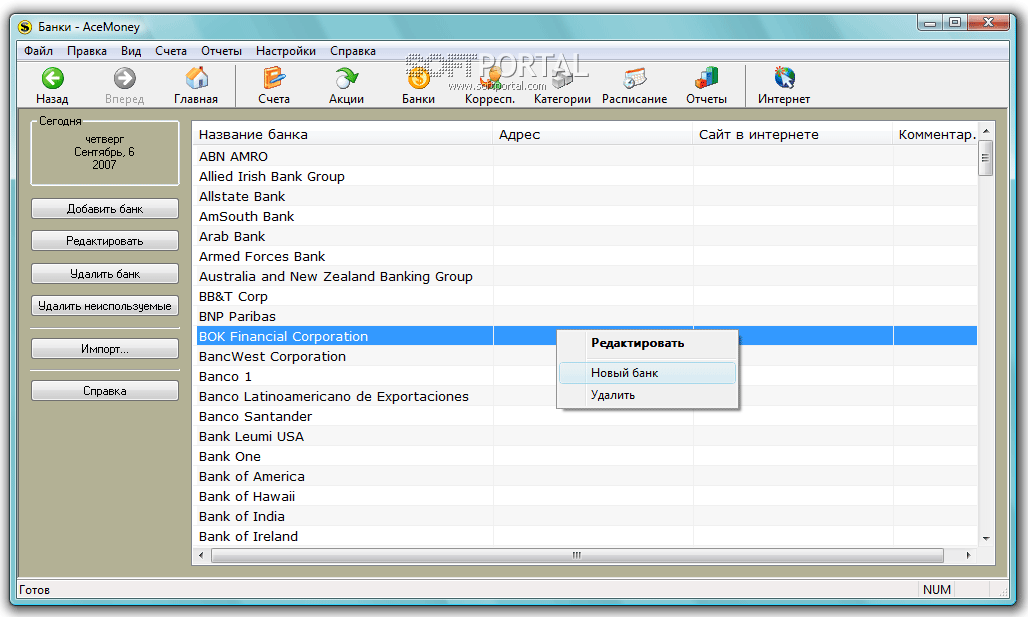Click the AceMoney title bar app icon
The width and height of the screenshot is (1028, 617).
26,27
